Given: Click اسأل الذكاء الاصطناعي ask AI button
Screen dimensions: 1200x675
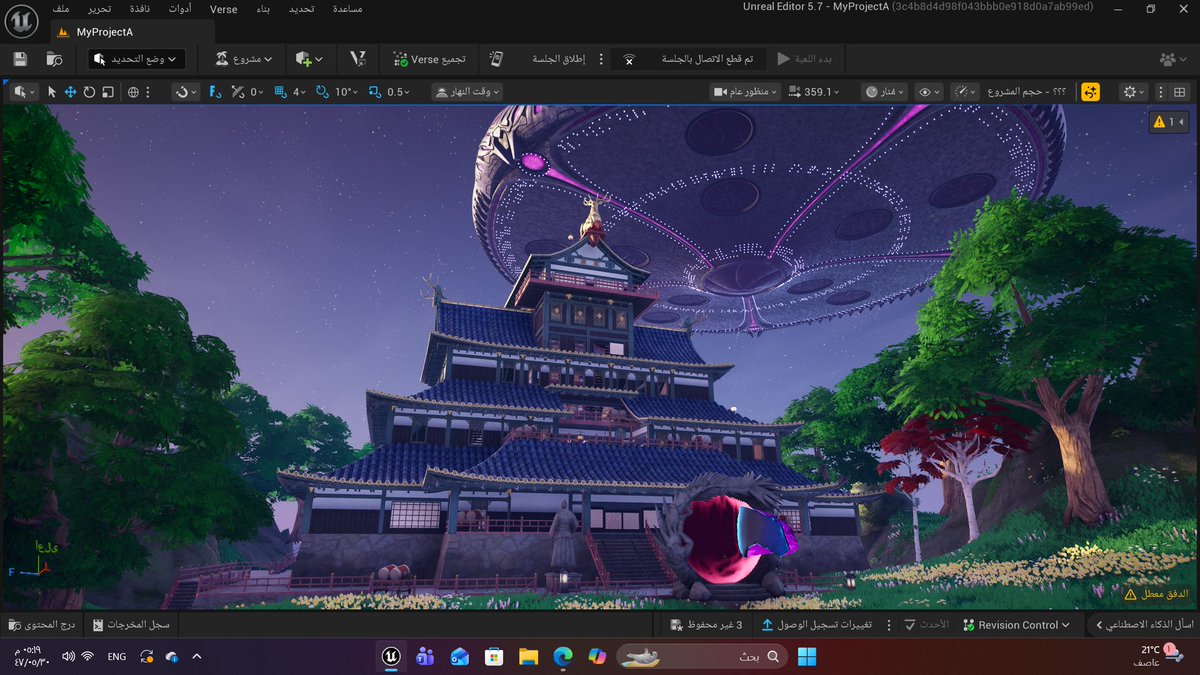Looking at the screenshot, I should [x=1146, y=625].
